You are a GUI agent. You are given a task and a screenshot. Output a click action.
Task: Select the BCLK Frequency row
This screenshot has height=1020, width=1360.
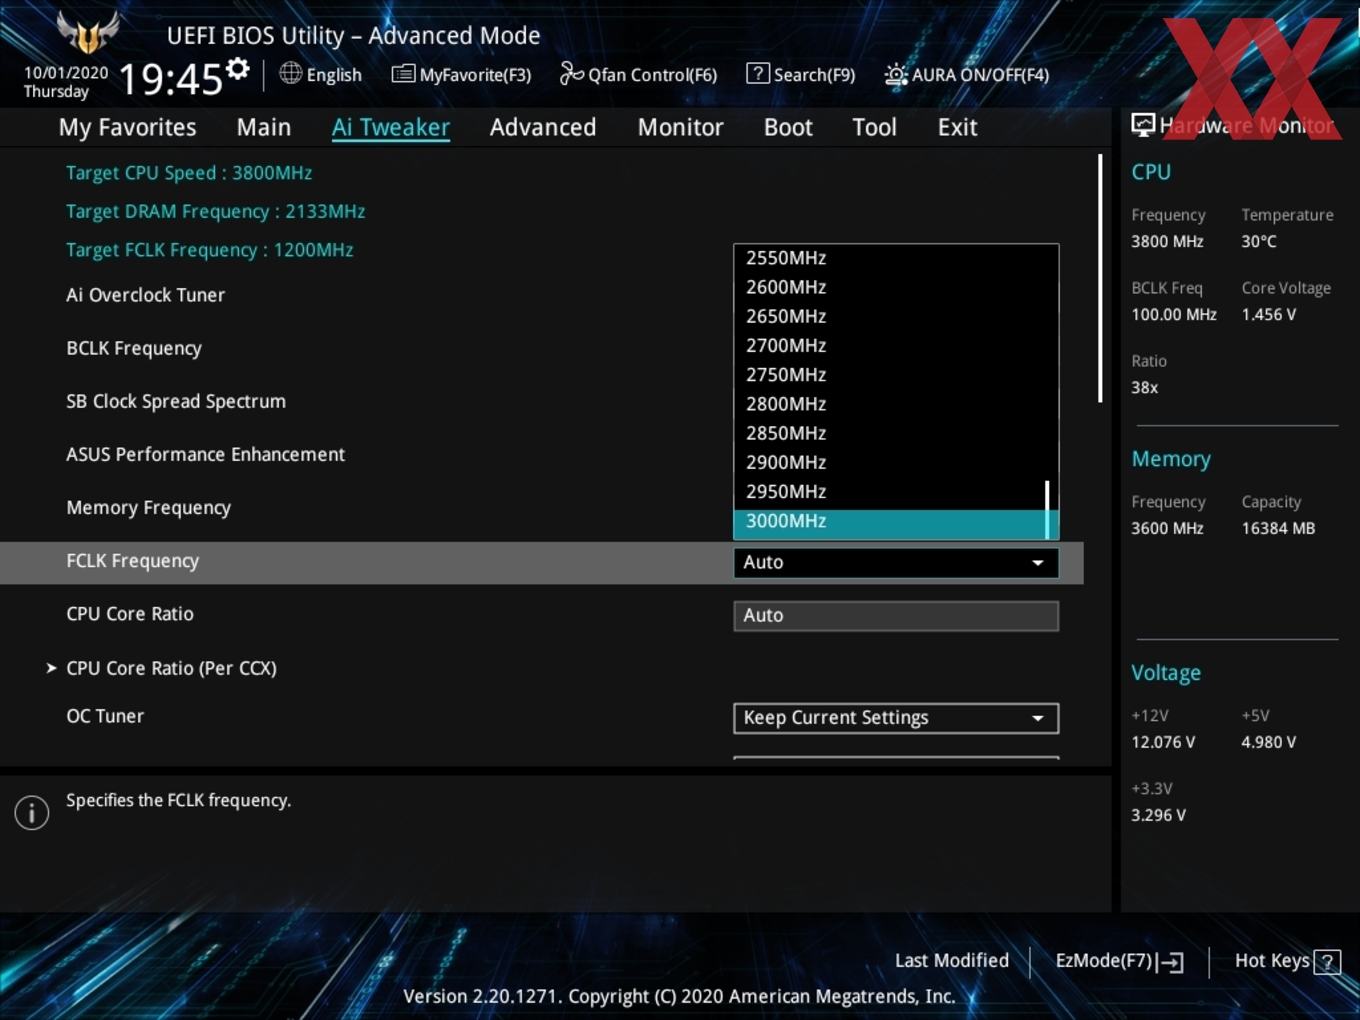tap(134, 348)
